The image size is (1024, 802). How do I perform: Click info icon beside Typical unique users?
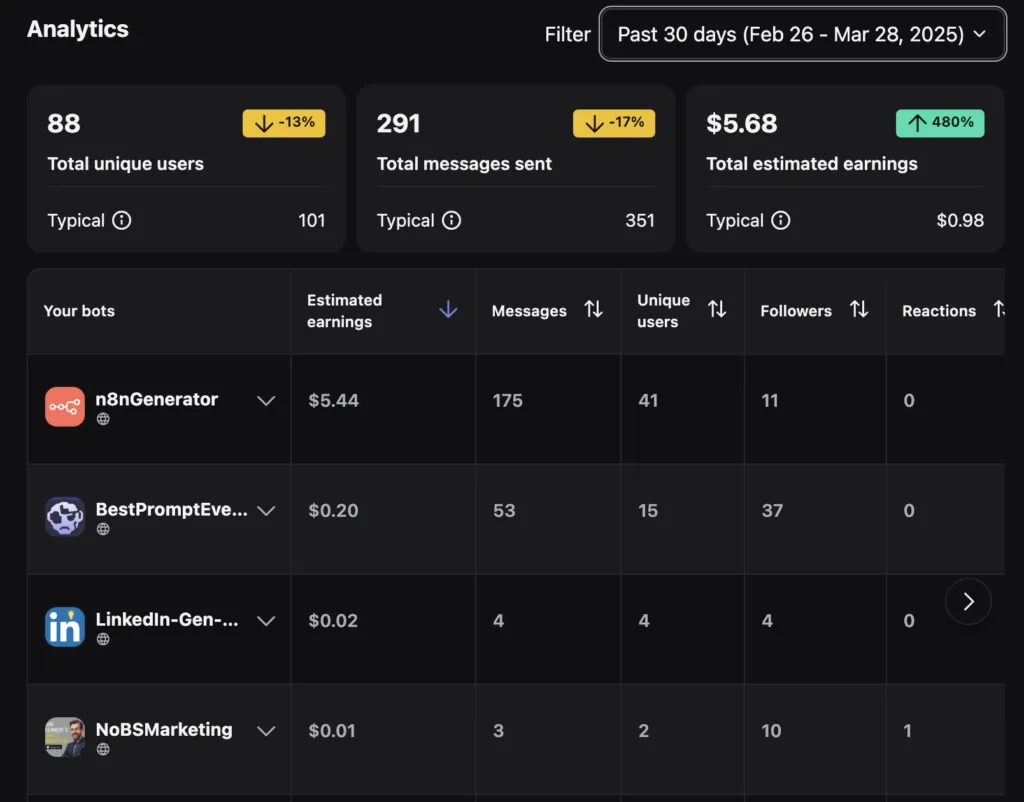point(122,221)
